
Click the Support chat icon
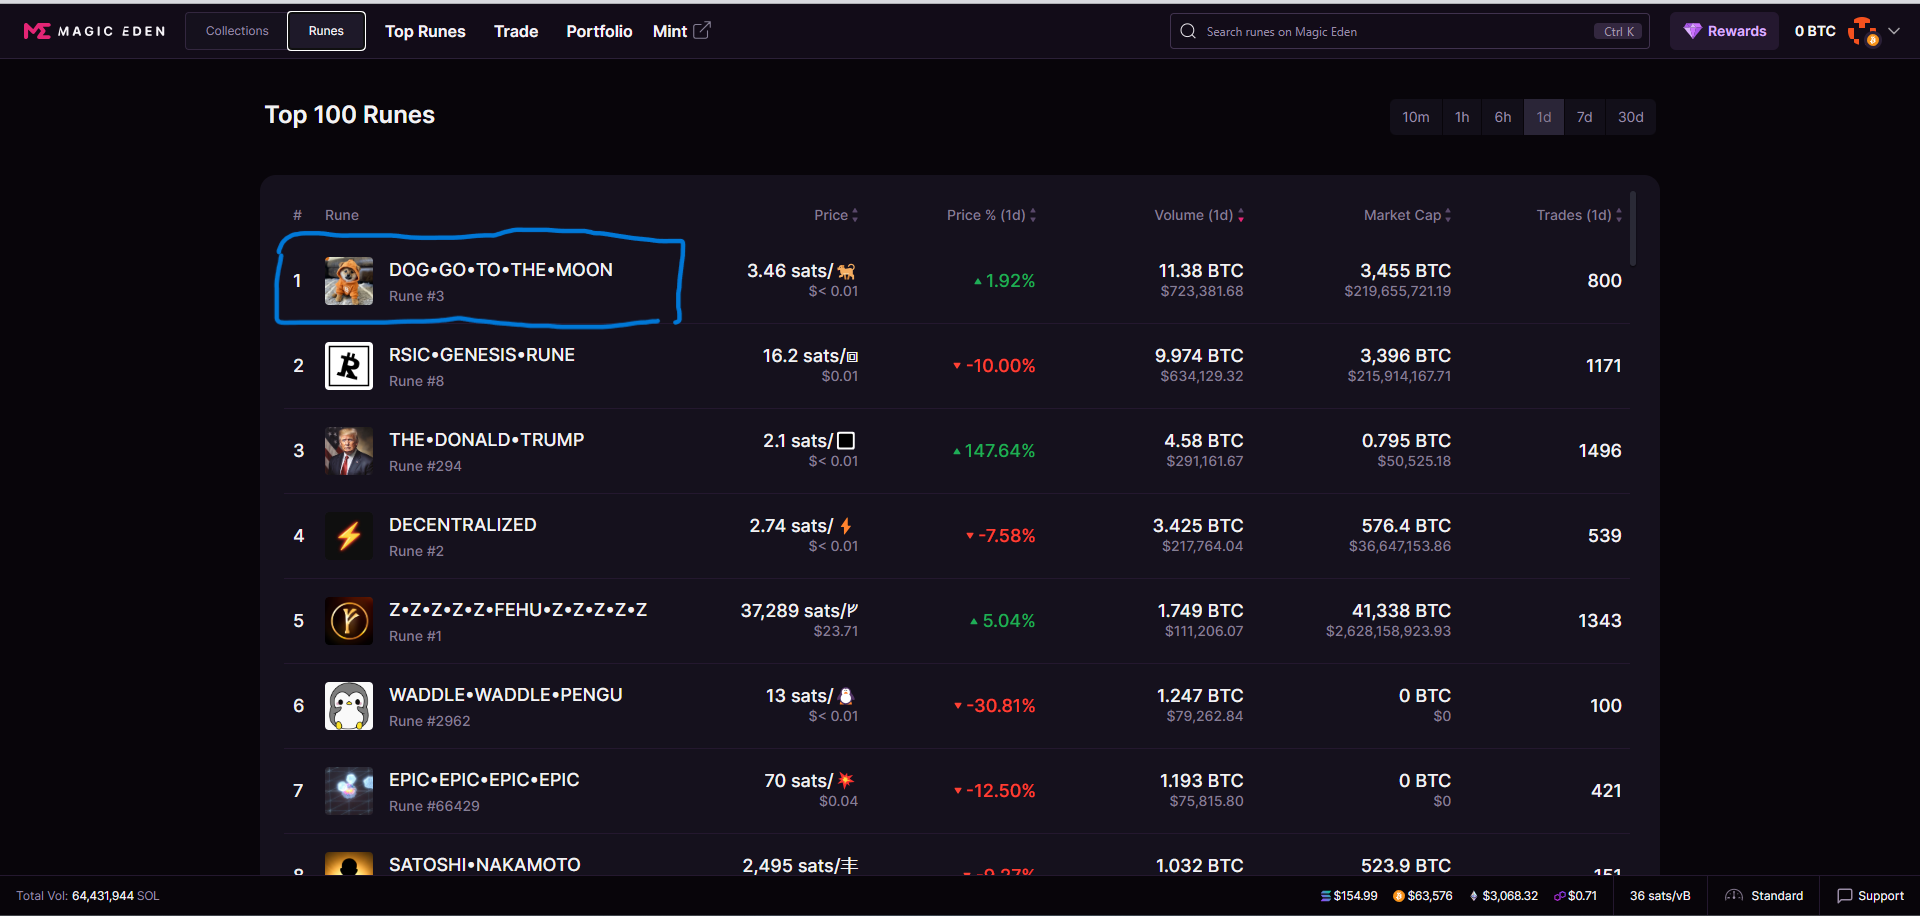click(1845, 896)
